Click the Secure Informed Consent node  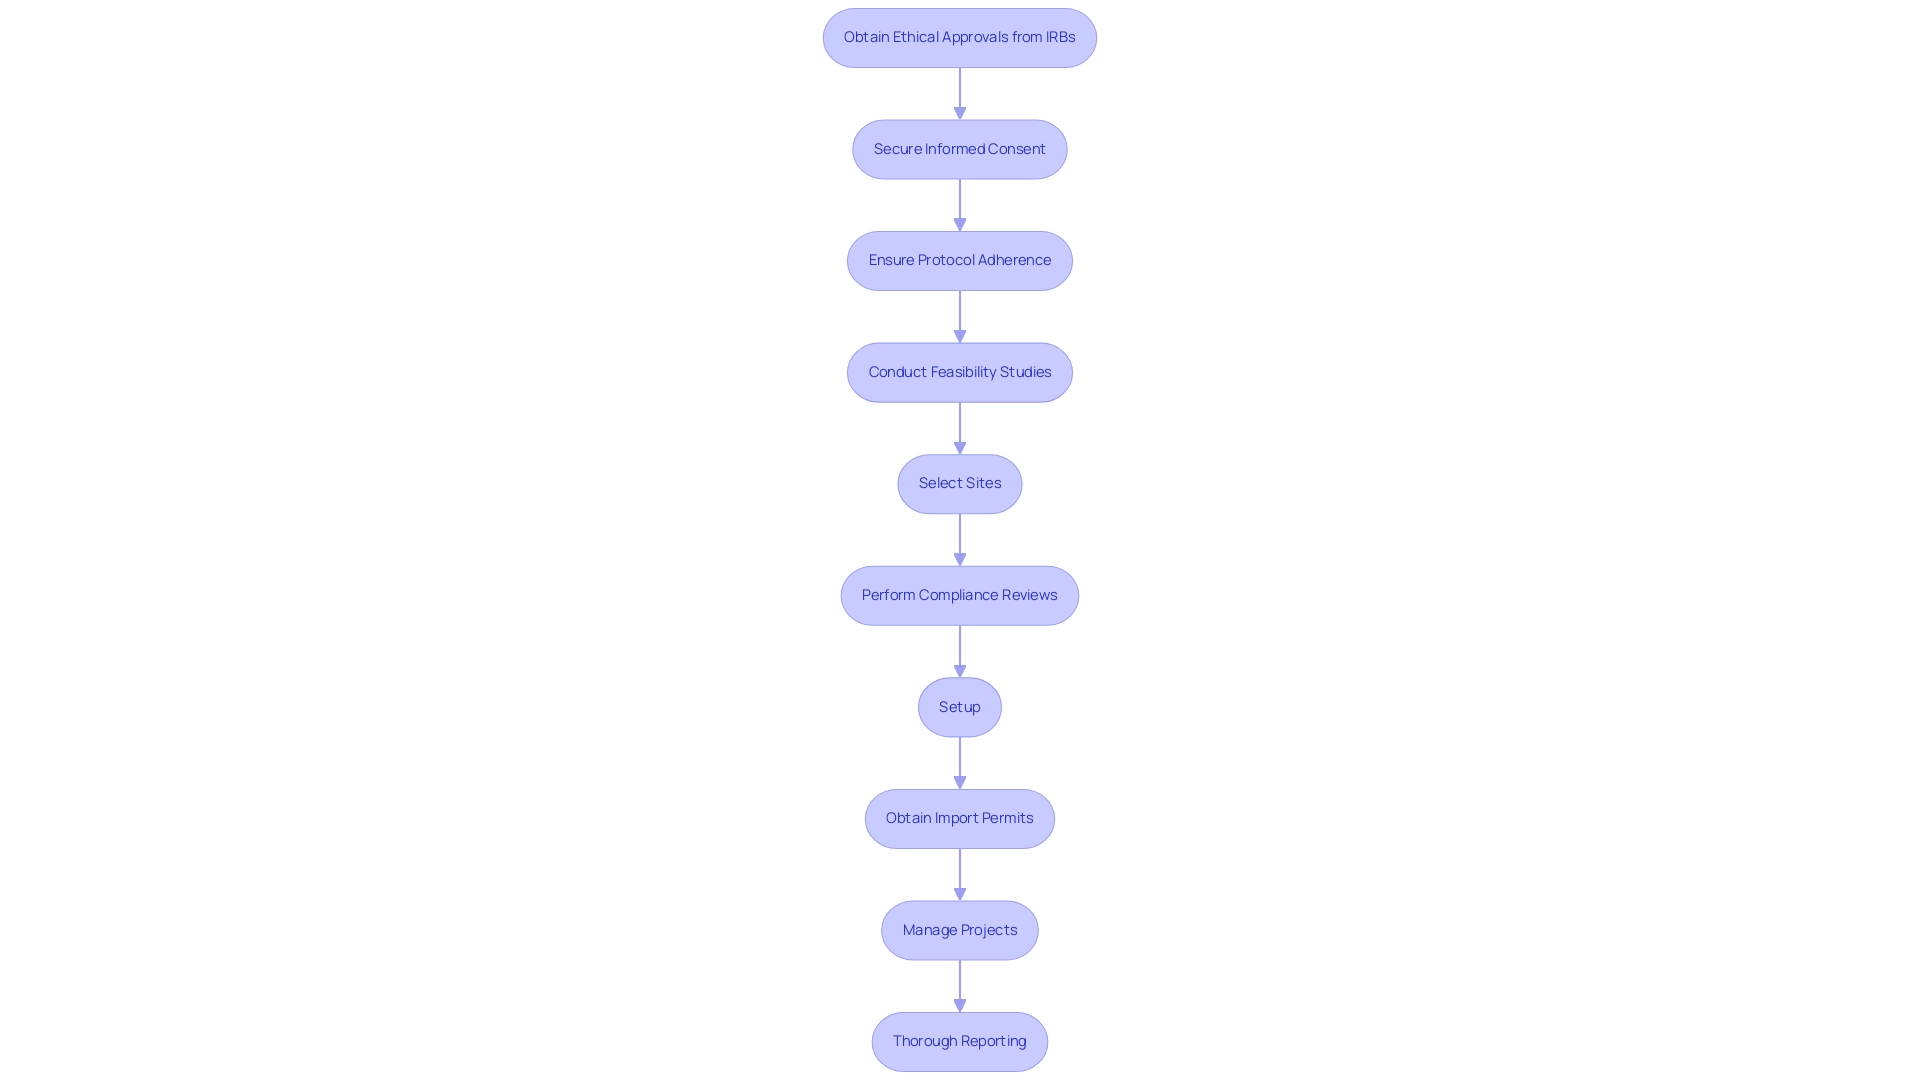click(x=960, y=148)
